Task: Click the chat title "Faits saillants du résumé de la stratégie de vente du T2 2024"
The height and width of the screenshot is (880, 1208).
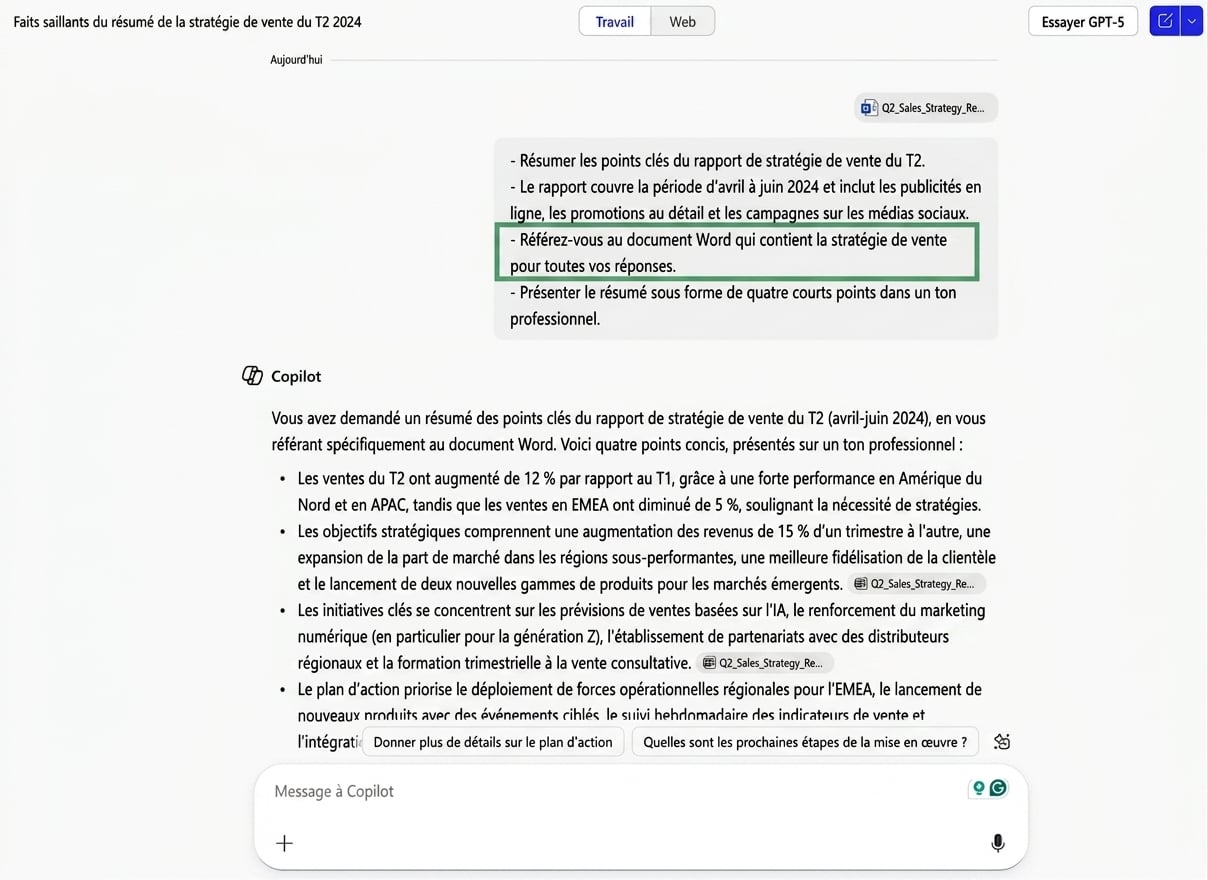Action: 187,21
